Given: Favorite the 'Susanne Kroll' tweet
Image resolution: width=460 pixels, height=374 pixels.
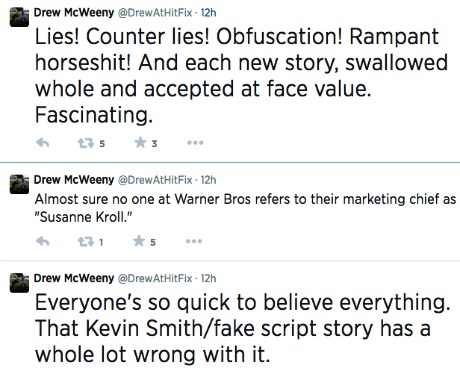Looking at the screenshot, I should pos(139,241).
